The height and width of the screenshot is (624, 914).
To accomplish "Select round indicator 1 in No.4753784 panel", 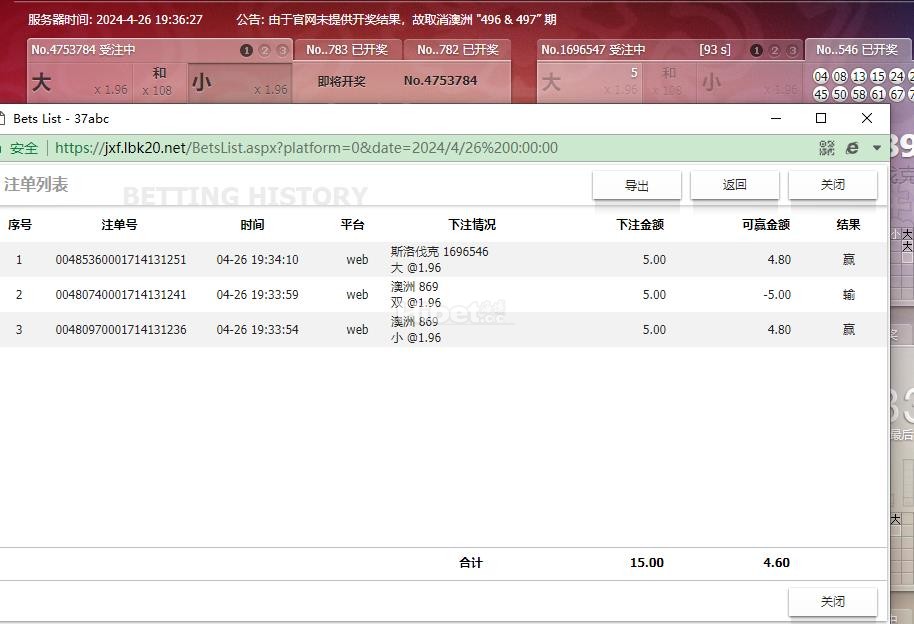I will pyautogui.click(x=247, y=51).
